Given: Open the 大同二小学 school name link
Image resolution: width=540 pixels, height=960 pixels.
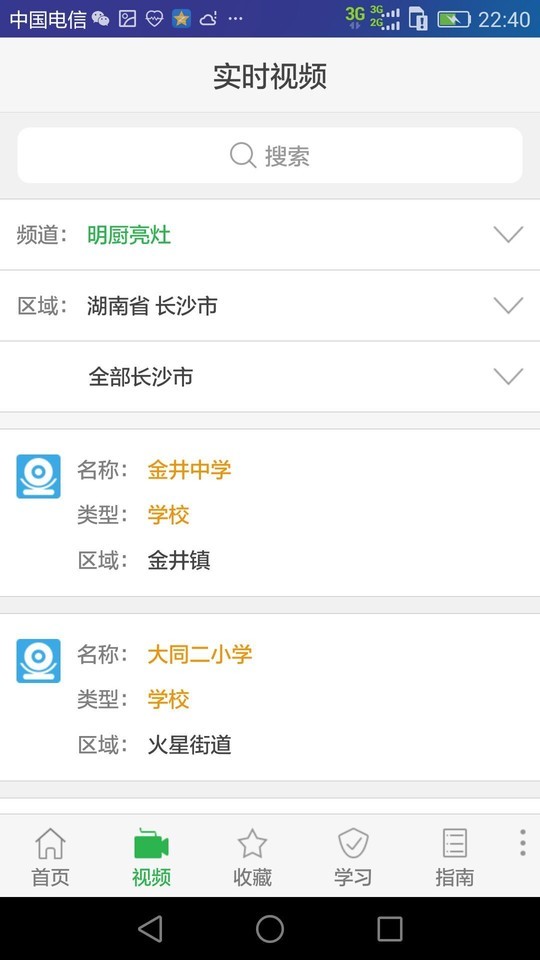Looking at the screenshot, I should coord(200,654).
